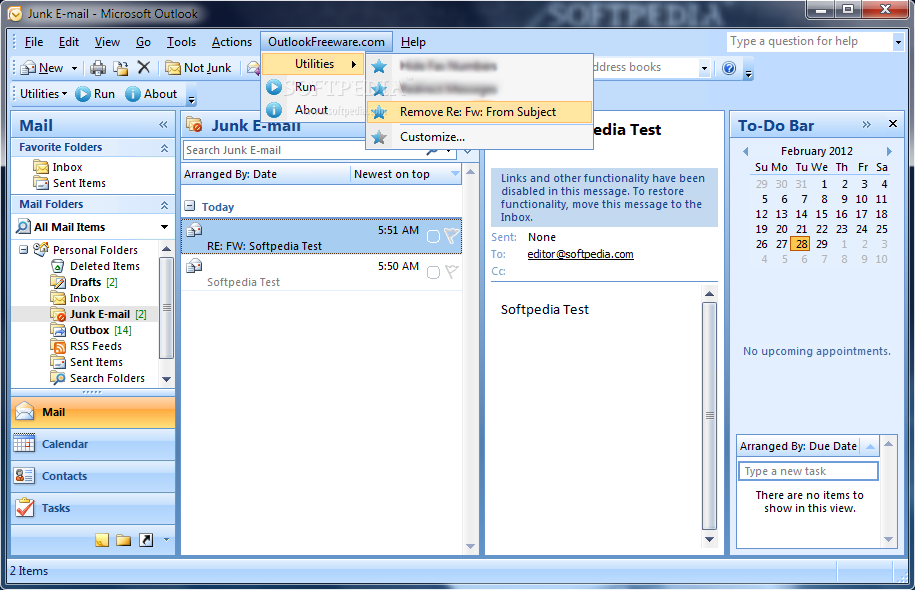Choose Run in the OutlookFreeware menu
Image resolution: width=915 pixels, height=590 pixels.
(x=305, y=87)
